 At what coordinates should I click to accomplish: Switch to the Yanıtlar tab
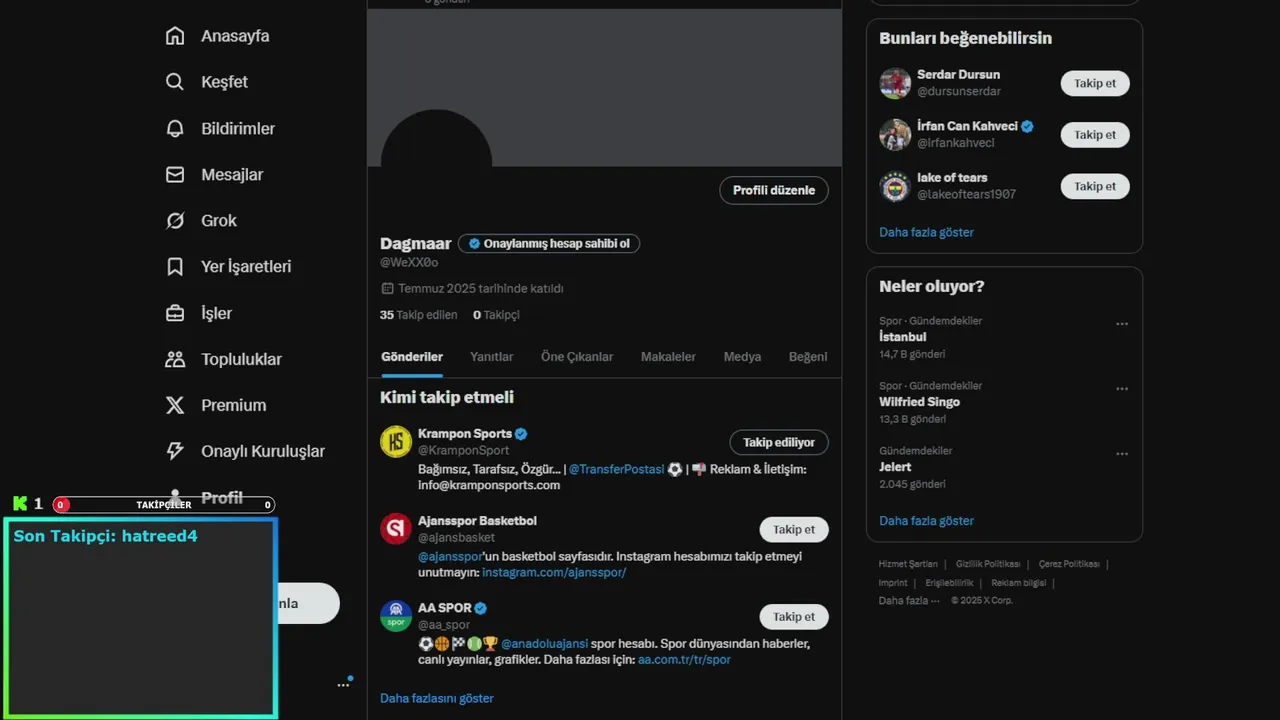[492, 357]
